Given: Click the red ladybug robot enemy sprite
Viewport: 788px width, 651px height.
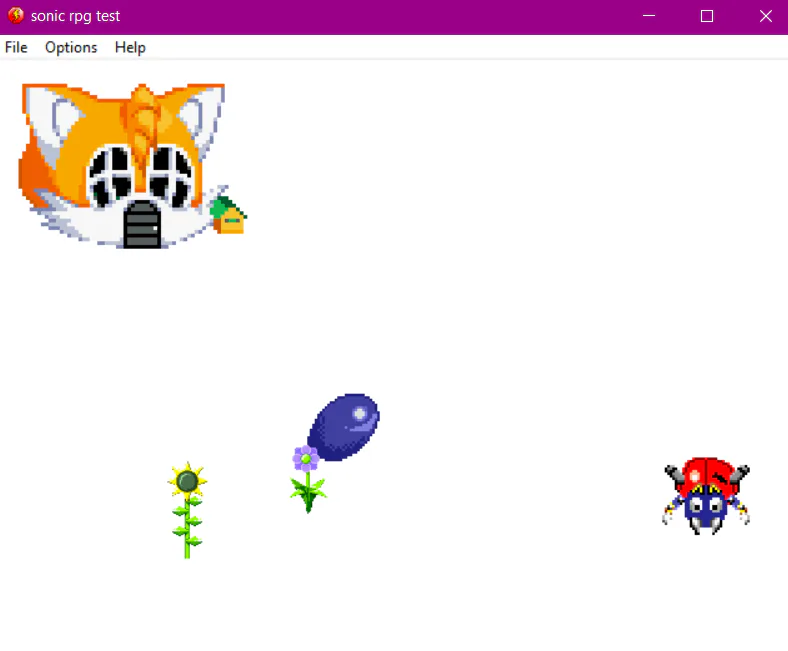Looking at the screenshot, I should [706, 496].
